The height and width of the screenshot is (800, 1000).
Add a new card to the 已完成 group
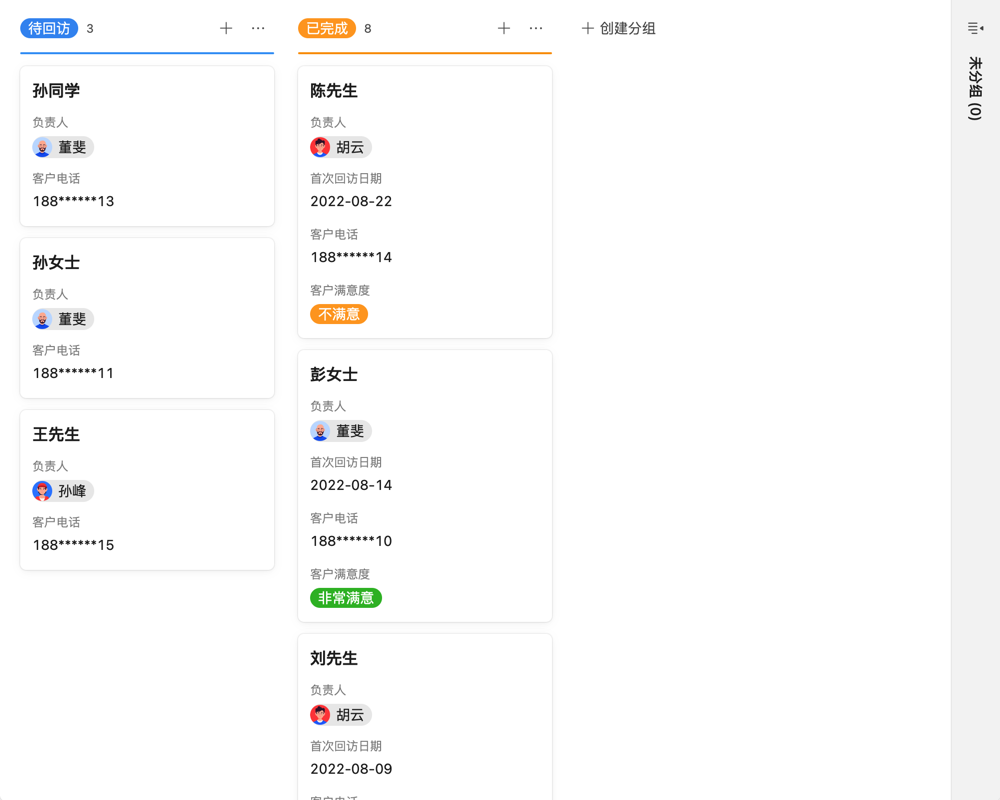pyautogui.click(x=504, y=28)
